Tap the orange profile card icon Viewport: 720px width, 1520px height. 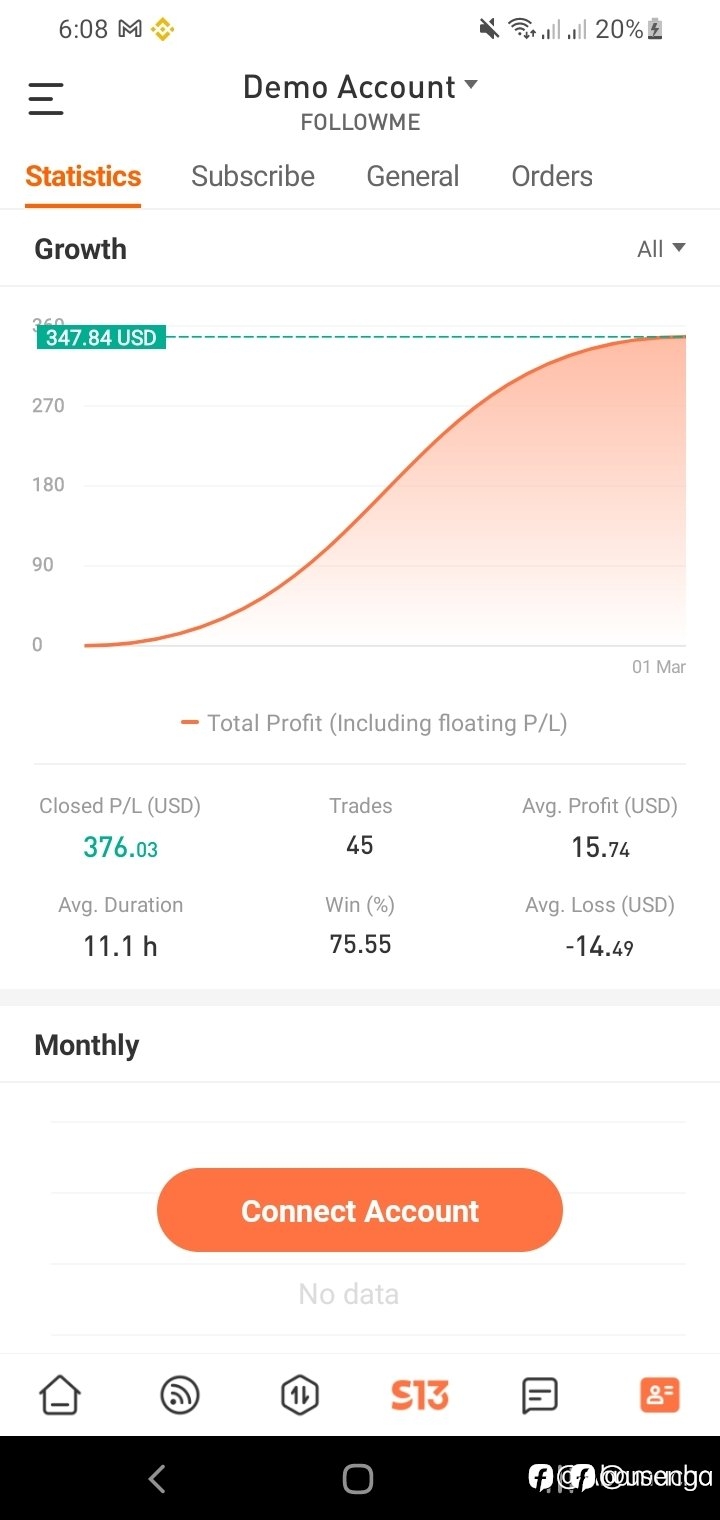click(660, 1395)
